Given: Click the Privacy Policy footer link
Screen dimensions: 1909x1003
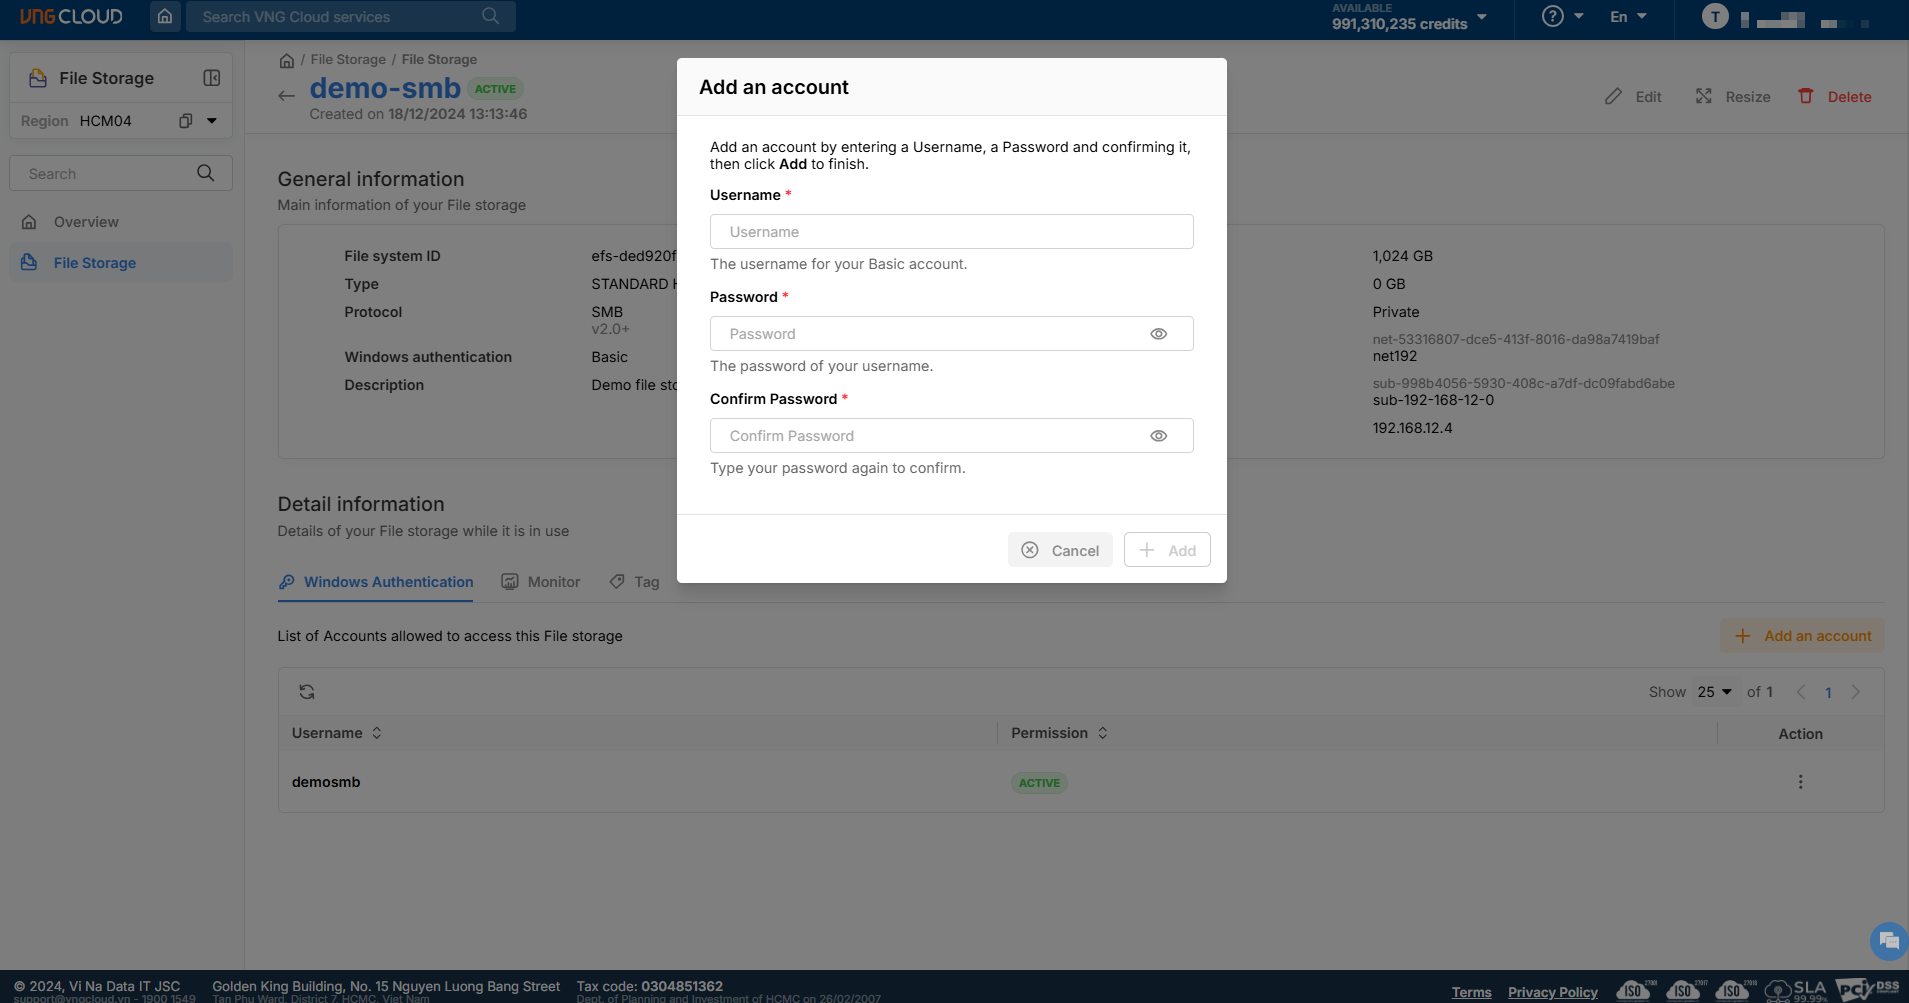Looking at the screenshot, I should click(x=1552, y=992).
